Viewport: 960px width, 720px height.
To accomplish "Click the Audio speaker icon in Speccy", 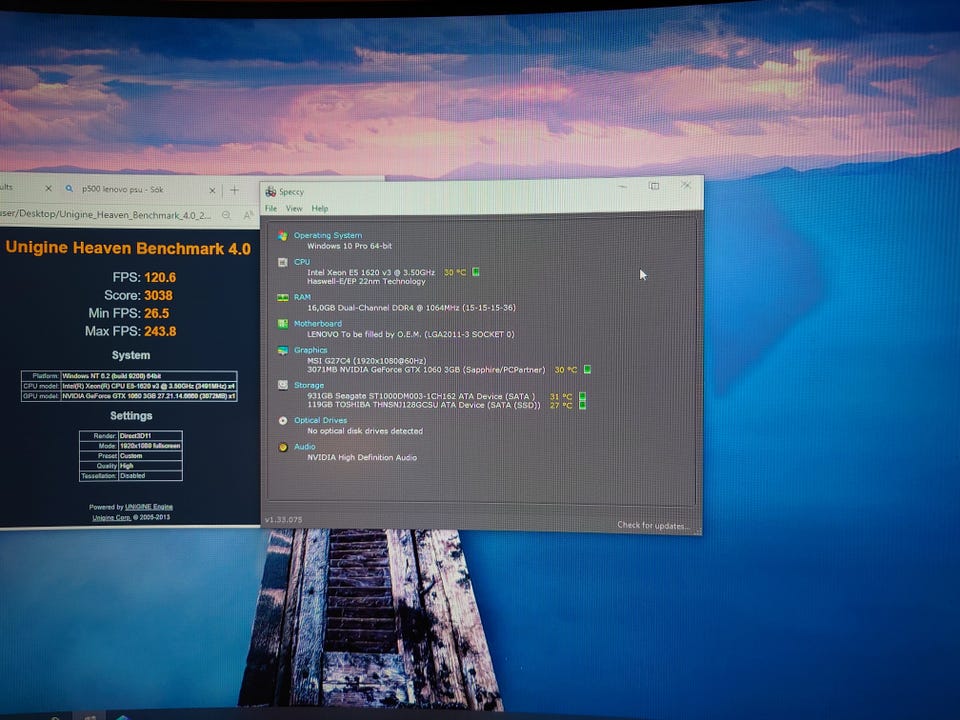I will click(x=282, y=447).
